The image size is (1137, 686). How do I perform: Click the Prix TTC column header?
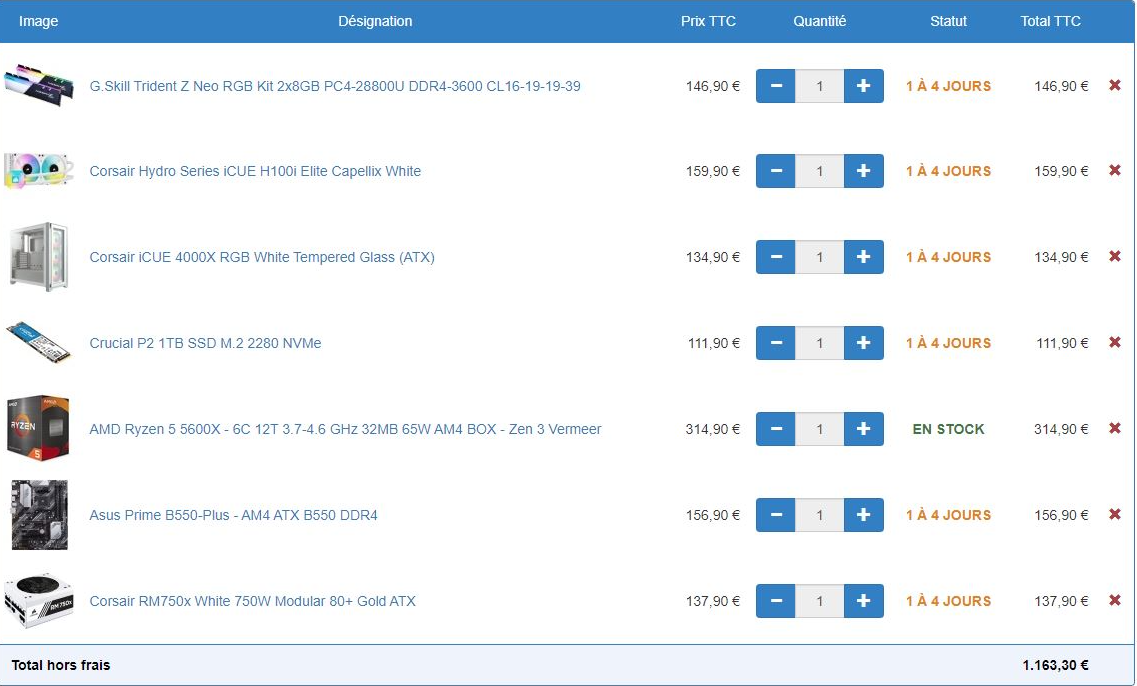point(708,21)
